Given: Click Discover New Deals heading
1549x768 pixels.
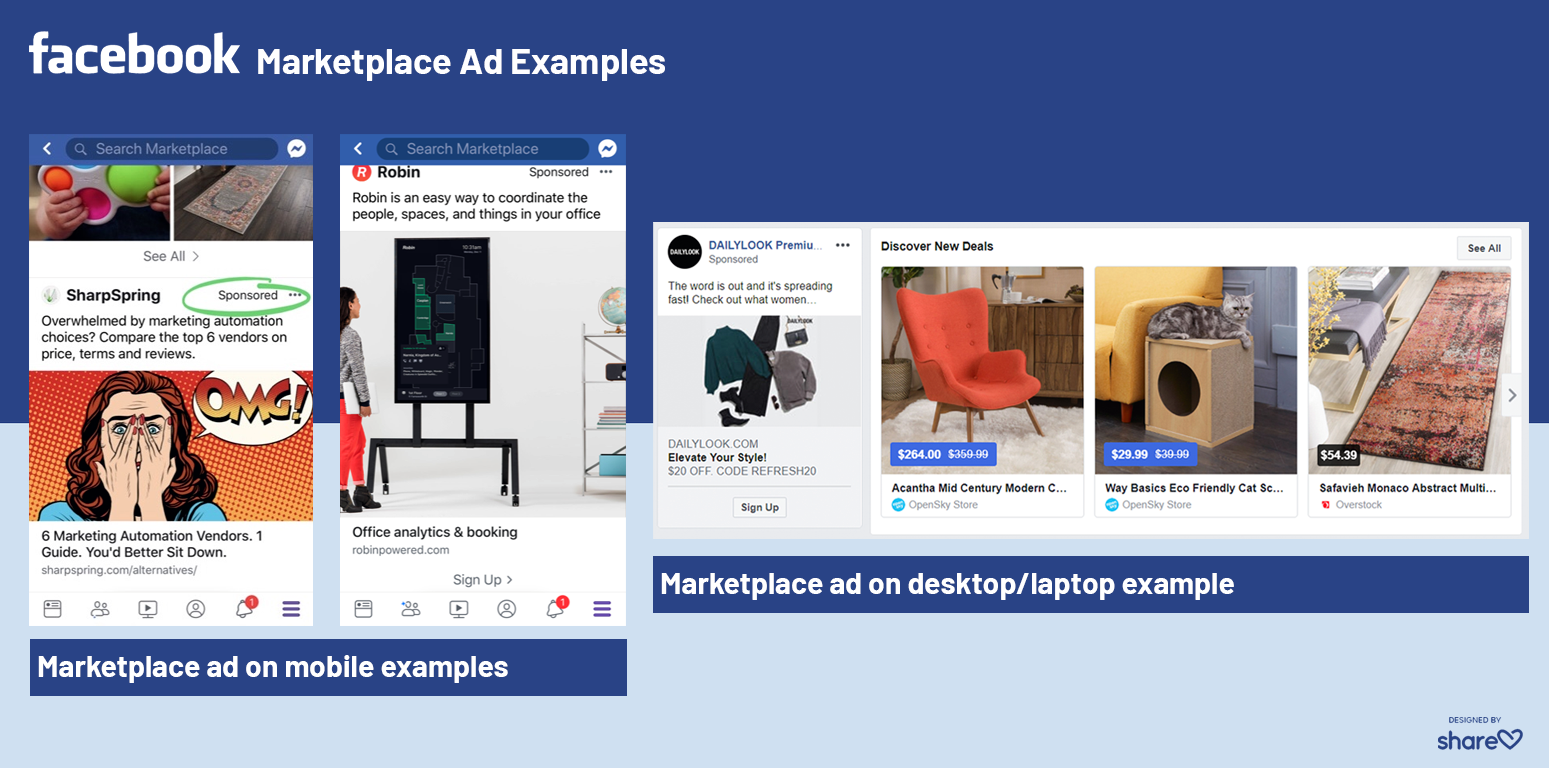Looking at the screenshot, I should click(x=937, y=246).
